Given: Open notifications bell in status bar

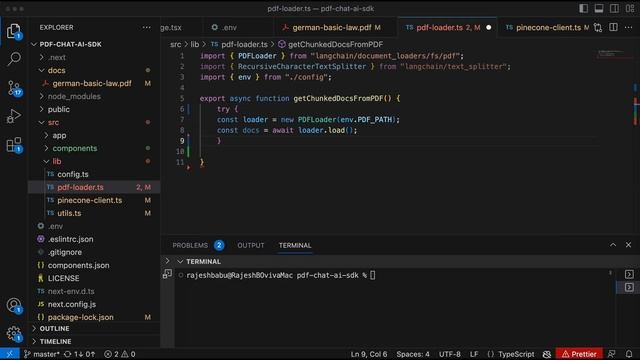Looking at the screenshot, I should [629, 354].
